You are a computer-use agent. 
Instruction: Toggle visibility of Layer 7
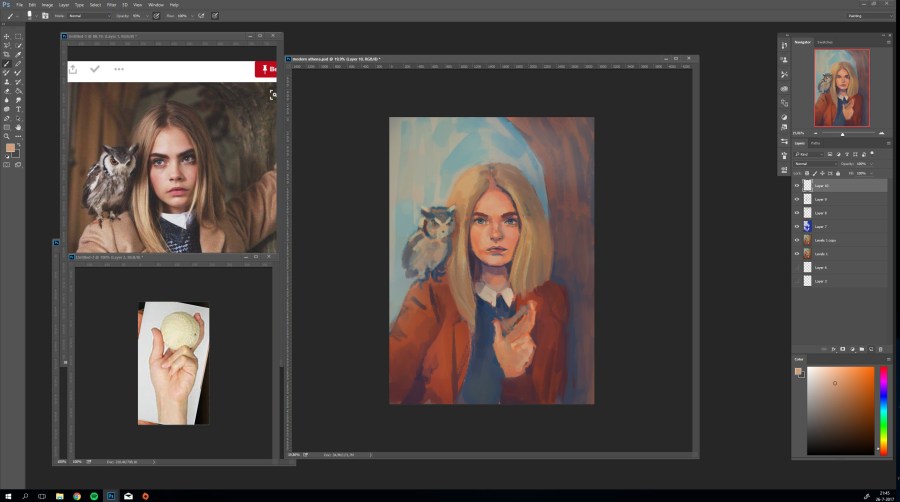tap(797, 227)
